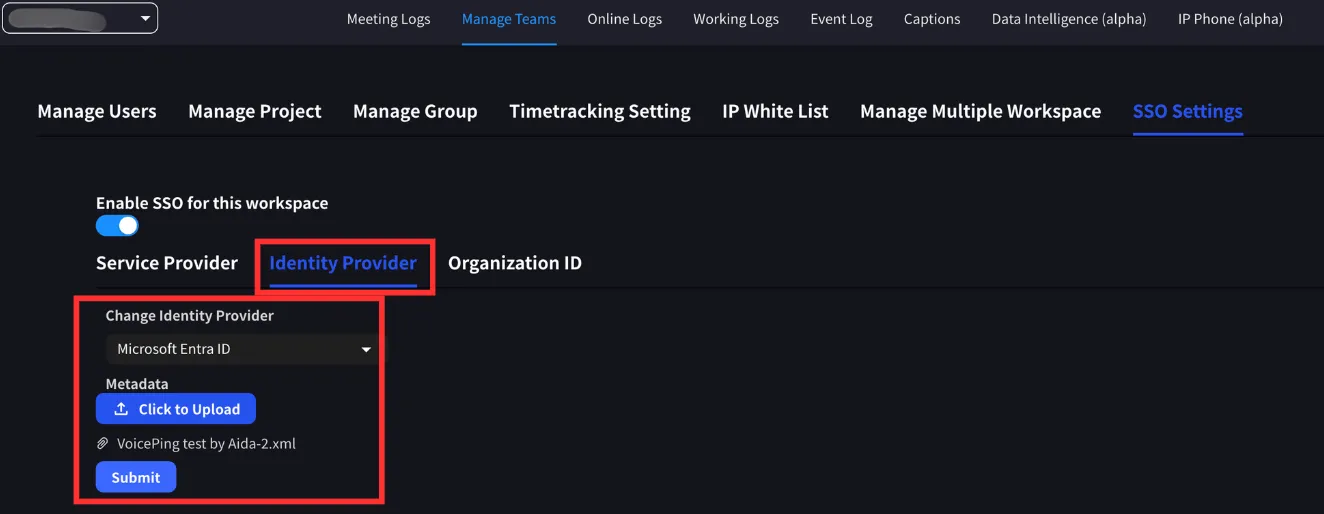This screenshot has height=514, width=1324.
Task: Open the Event Log page
Action: [x=841, y=19]
